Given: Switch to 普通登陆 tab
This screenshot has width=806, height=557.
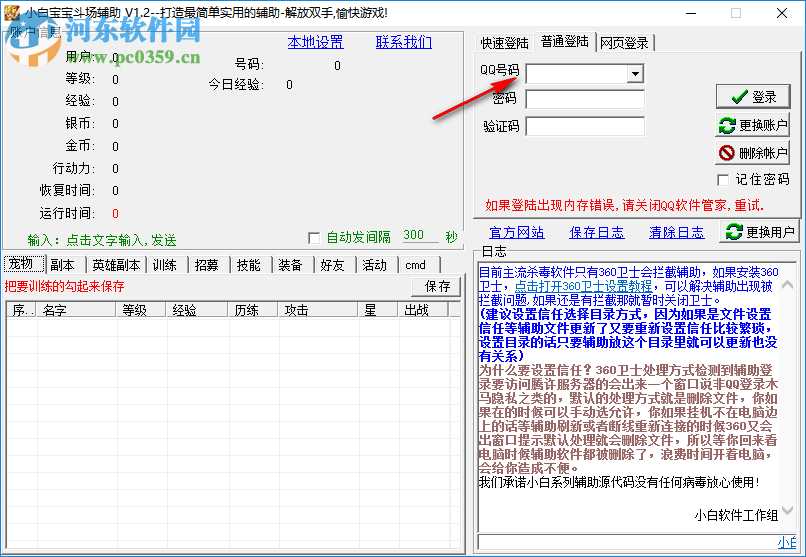Looking at the screenshot, I should [x=564, y=42].
